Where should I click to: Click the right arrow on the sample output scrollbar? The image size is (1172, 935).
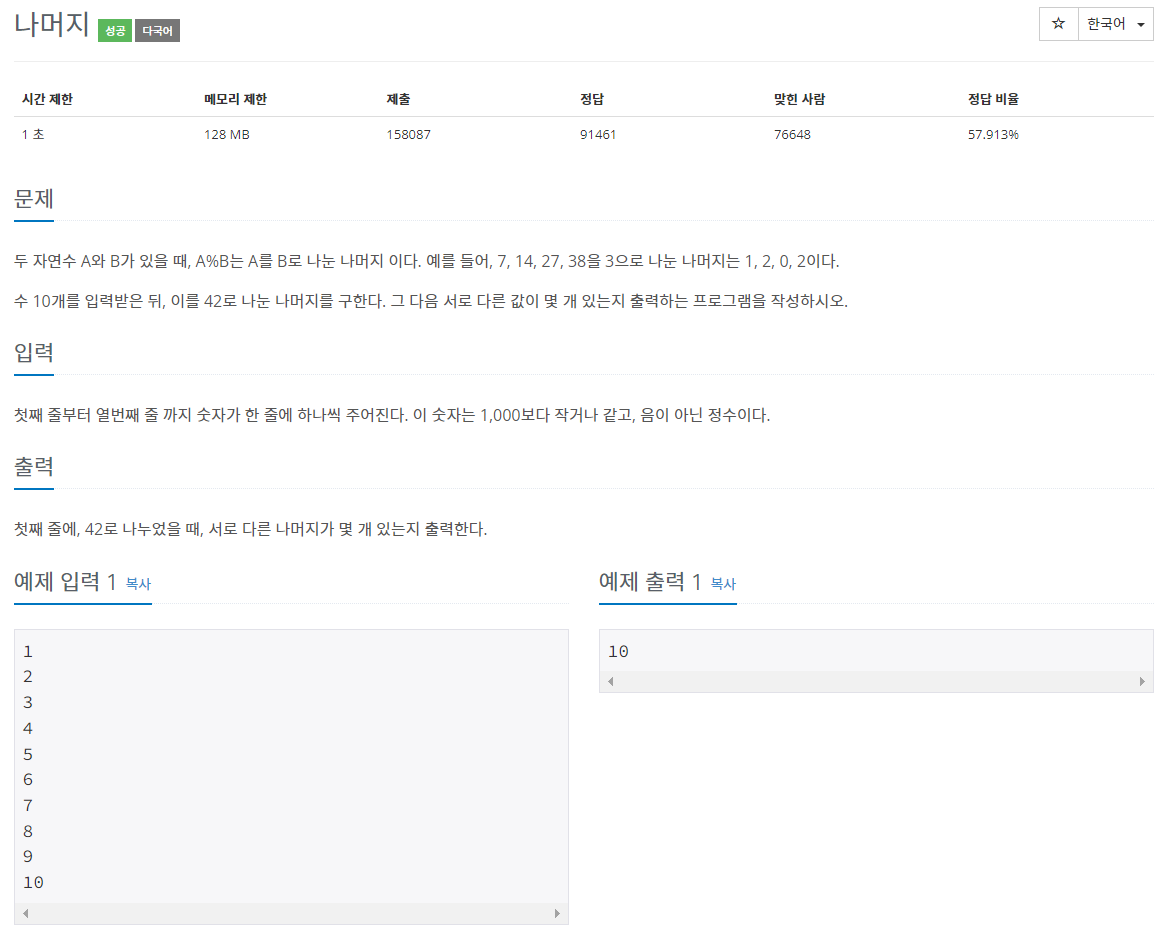[x=1141, y=681]
